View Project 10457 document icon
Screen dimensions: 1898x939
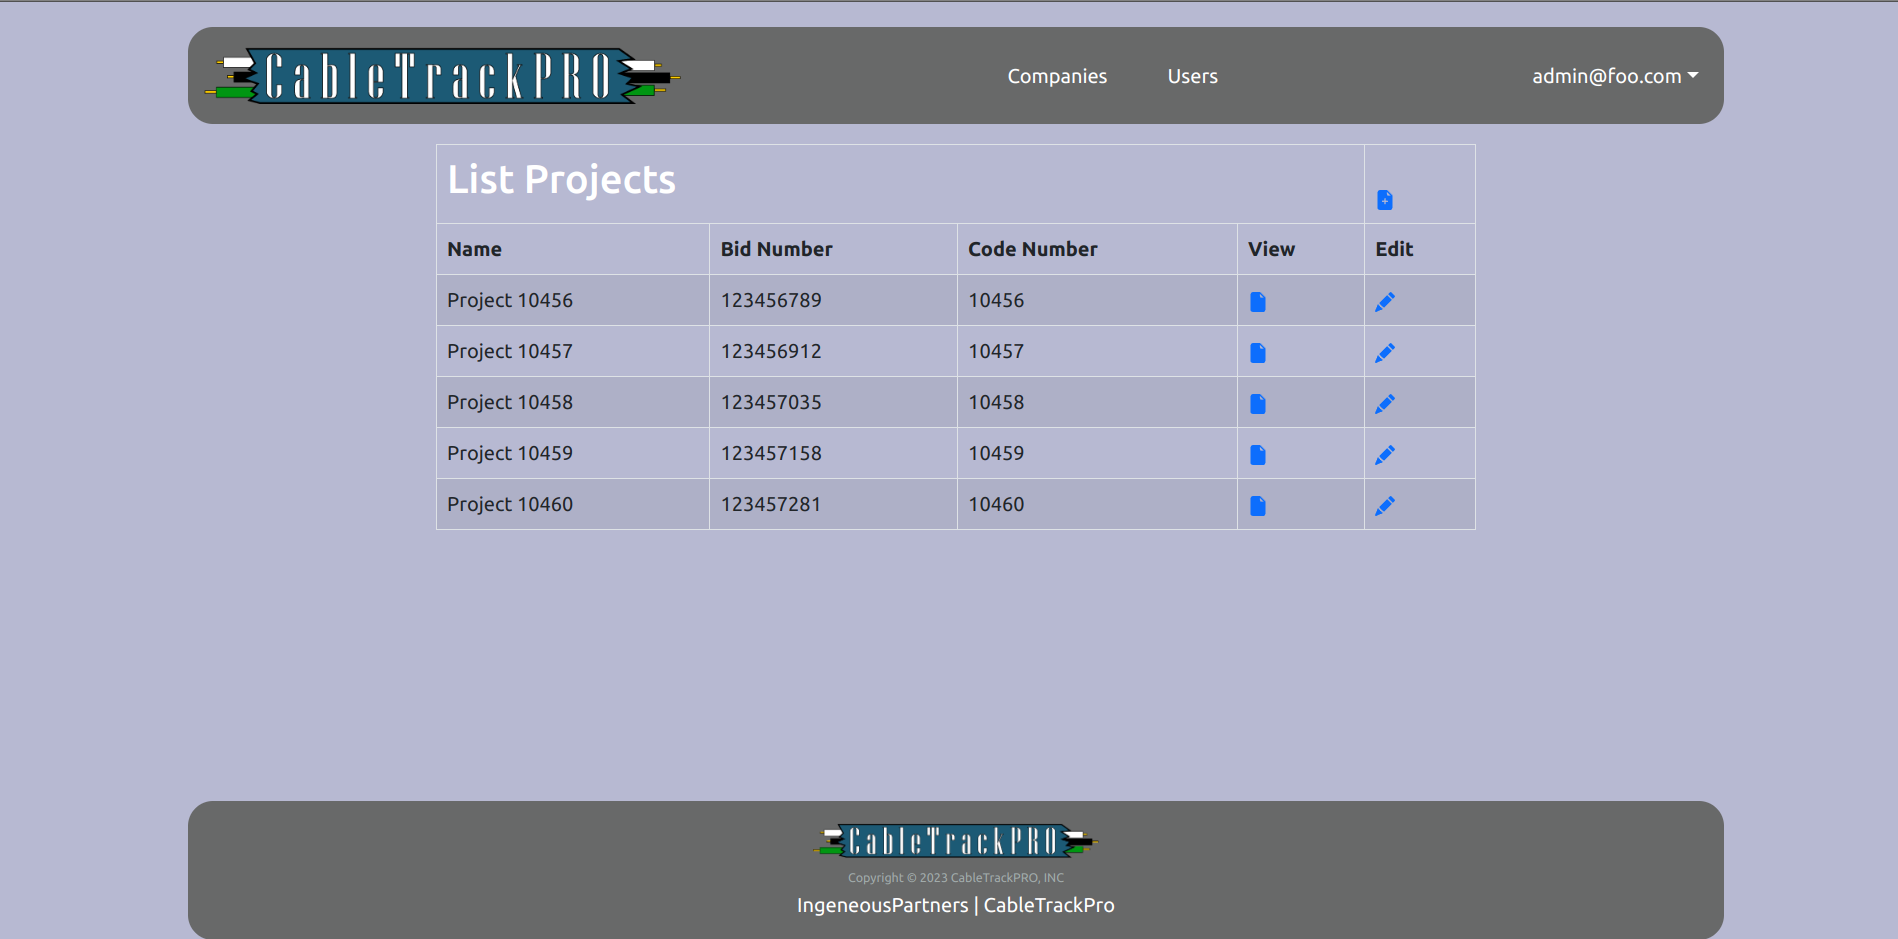(1257, 353)
